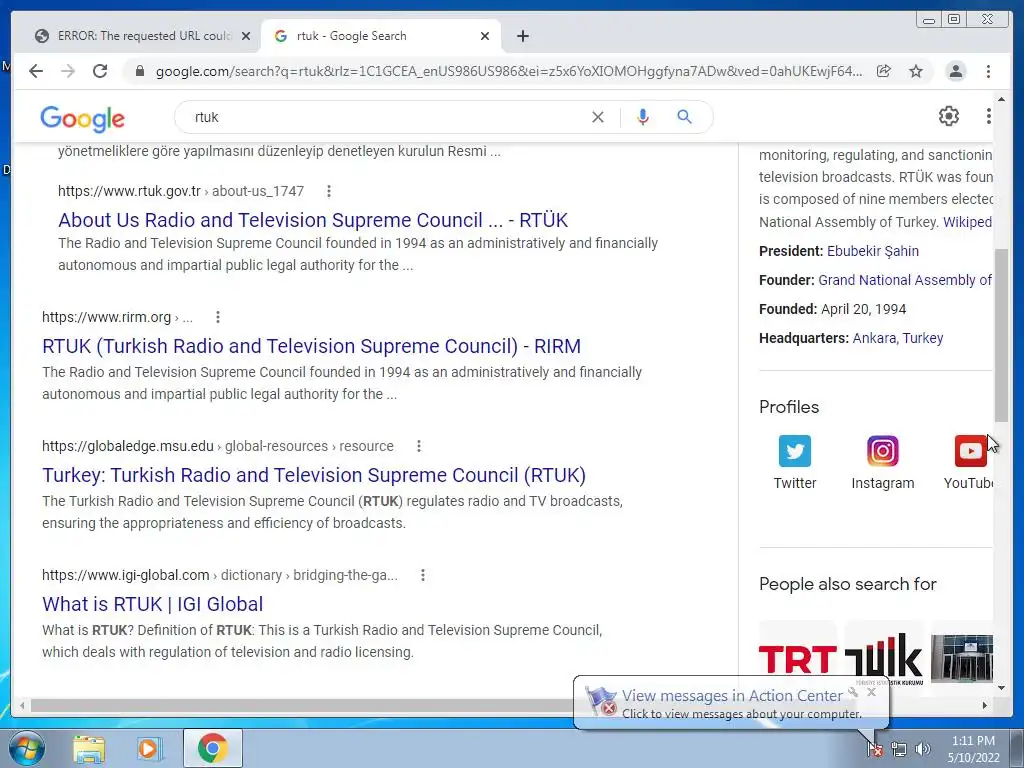This screenshot has height=768, width=1024.
Task: Open What is RTUK IGI Global link
Action: click(x=153, y=604)
